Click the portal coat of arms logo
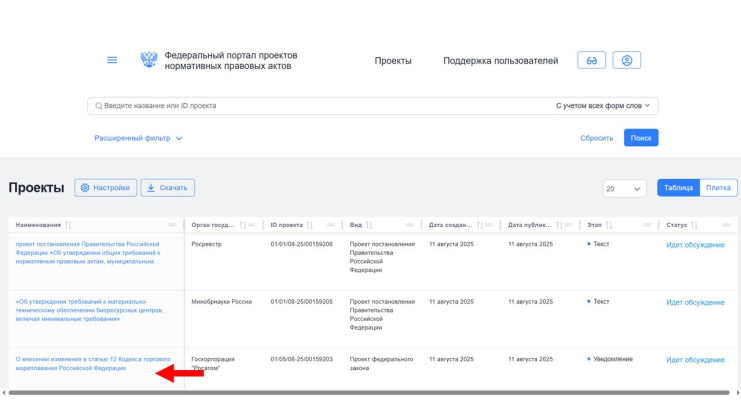The height and width of the screenshot is (417, 741). coord(148,60)
